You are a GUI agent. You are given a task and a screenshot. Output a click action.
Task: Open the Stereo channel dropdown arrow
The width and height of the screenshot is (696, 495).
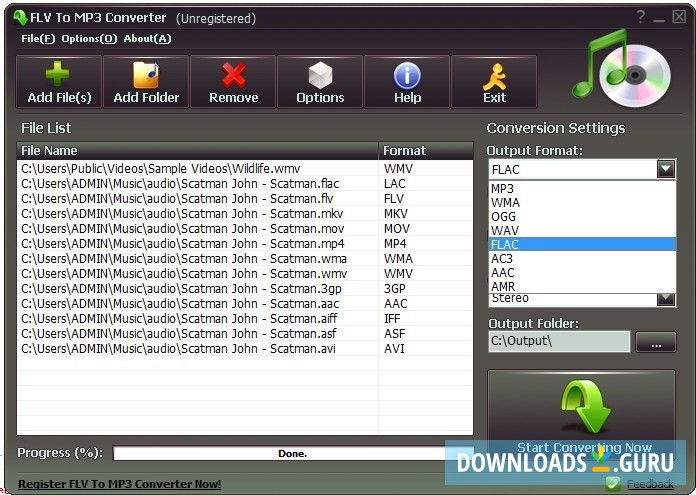click(665, 299)
